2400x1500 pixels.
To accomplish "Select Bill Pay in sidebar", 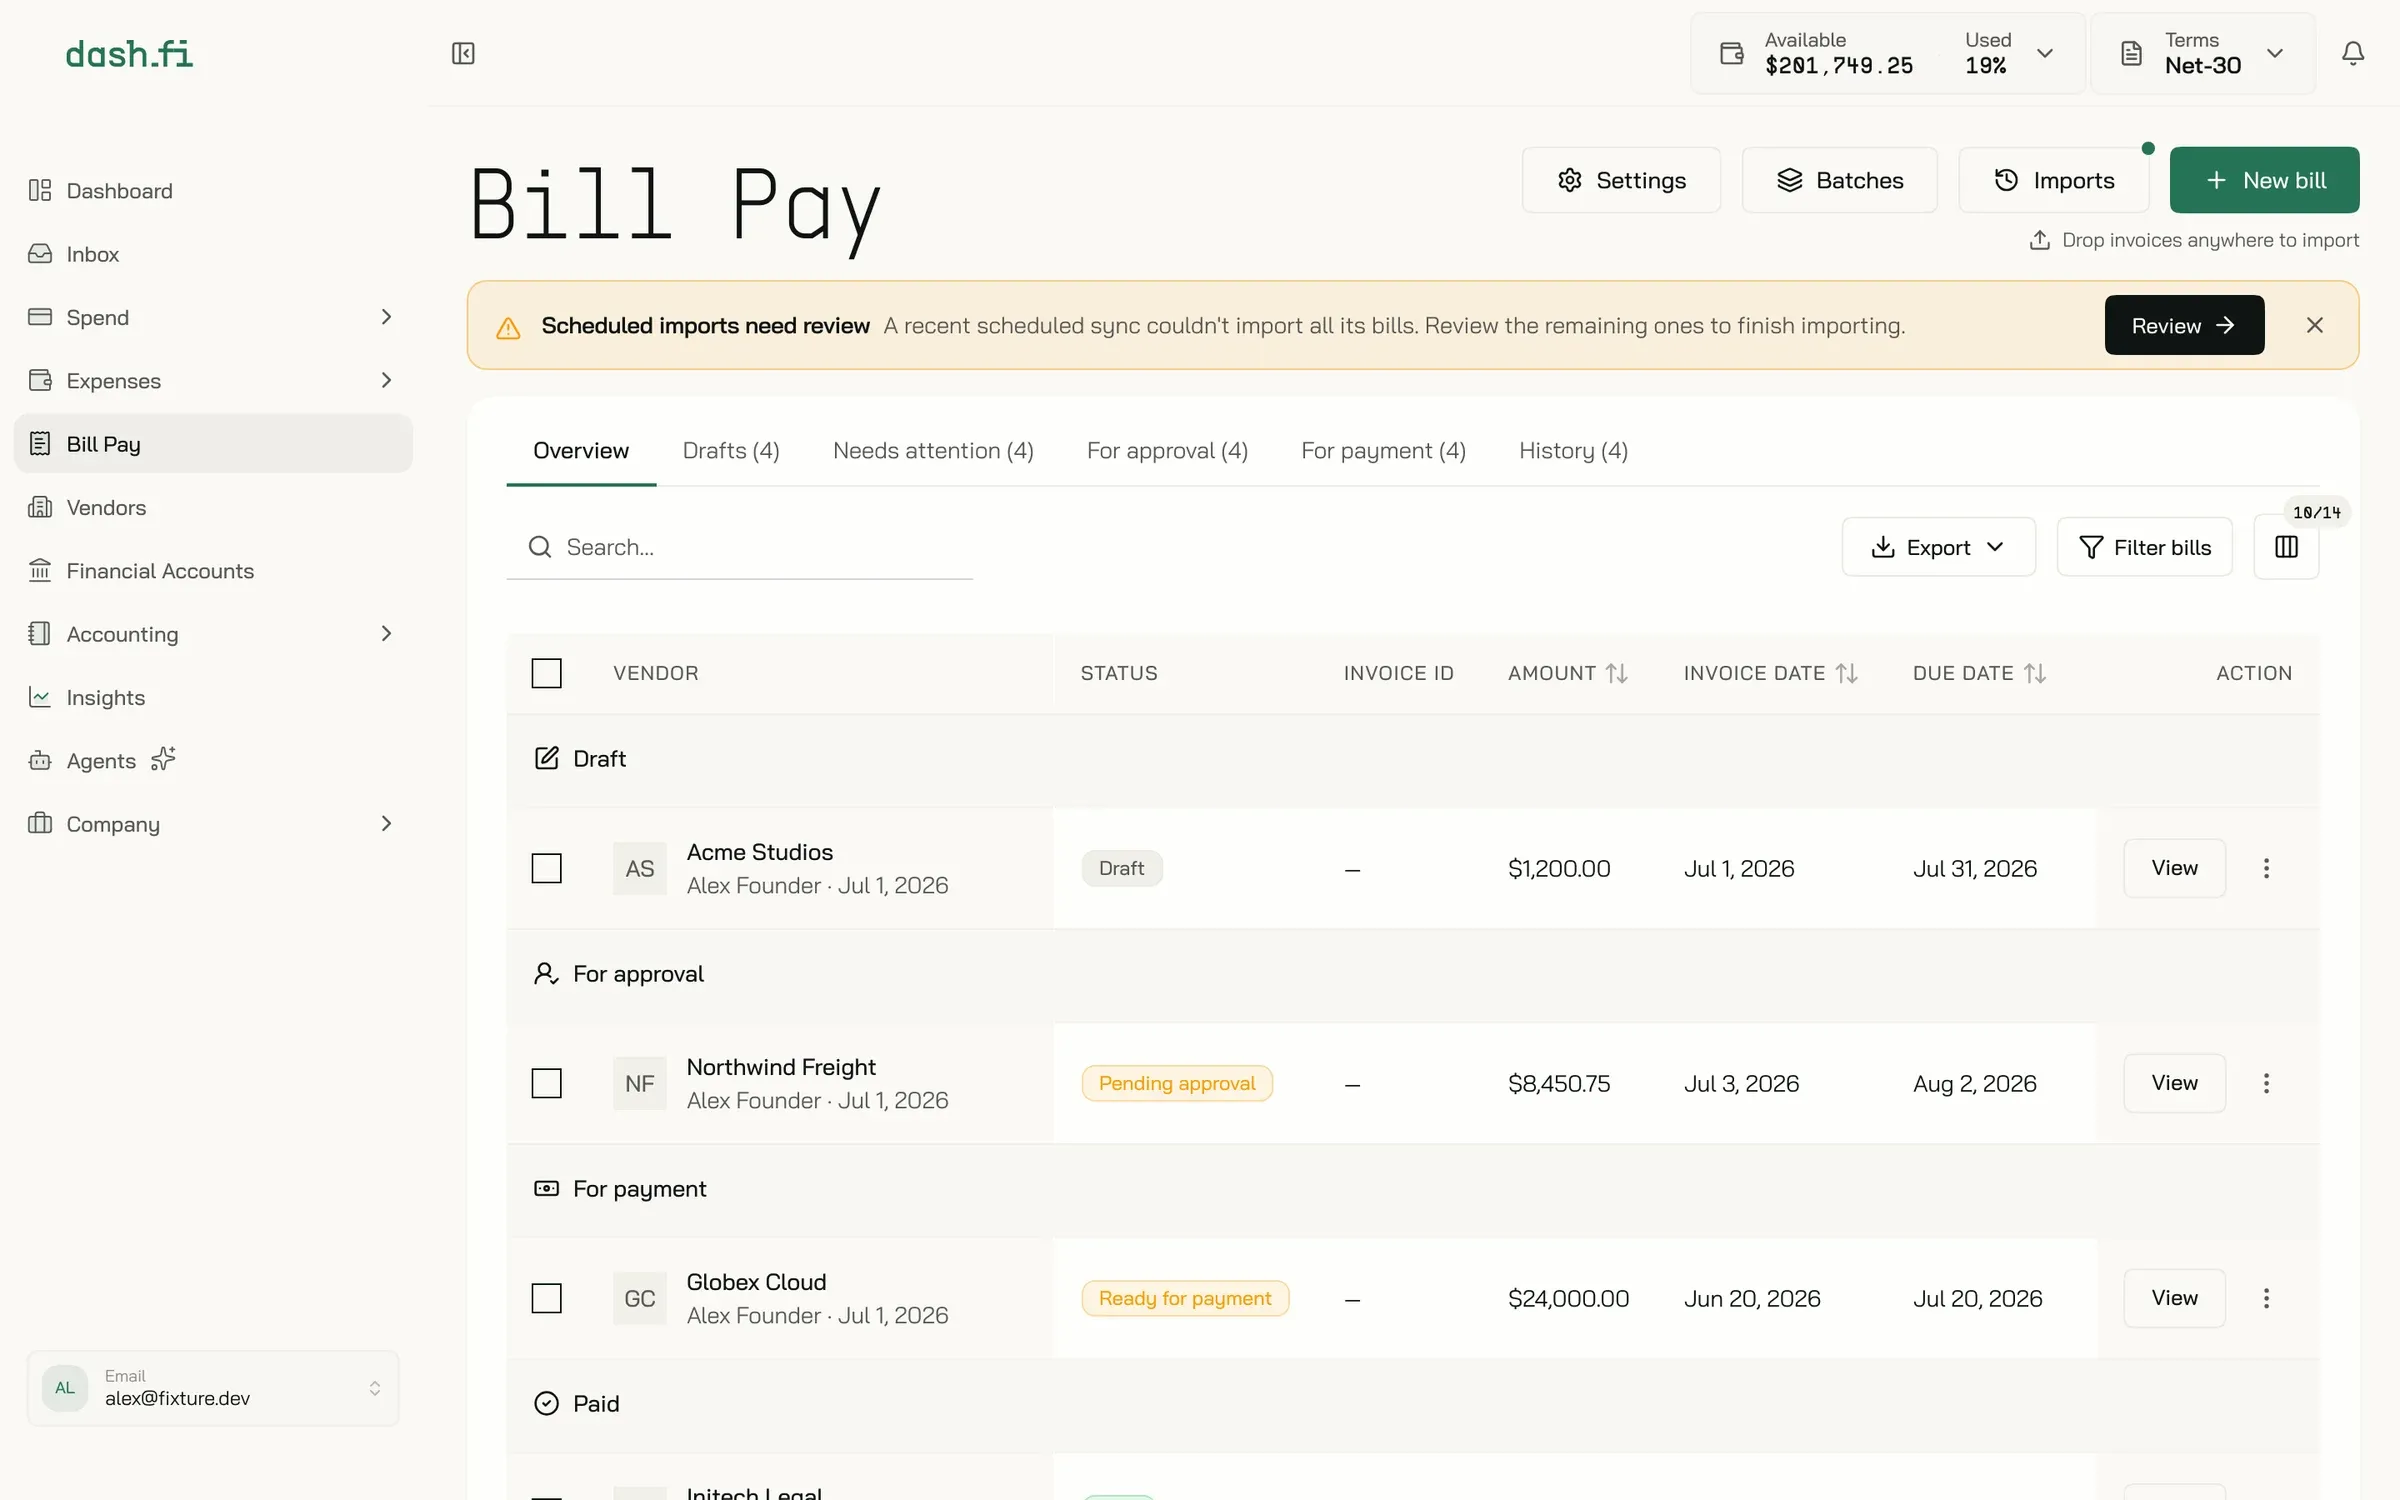I will point(213,444).
